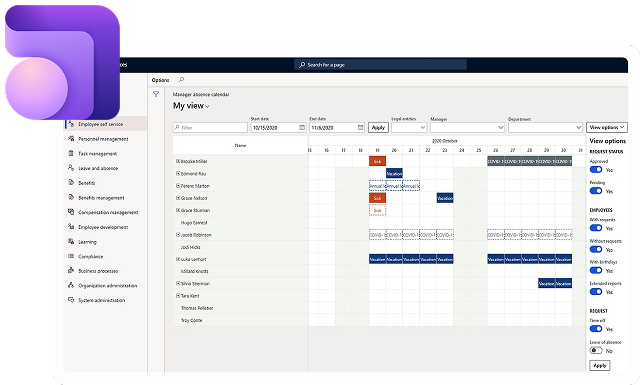Toggle employees With requests switch

click(596, 228)
